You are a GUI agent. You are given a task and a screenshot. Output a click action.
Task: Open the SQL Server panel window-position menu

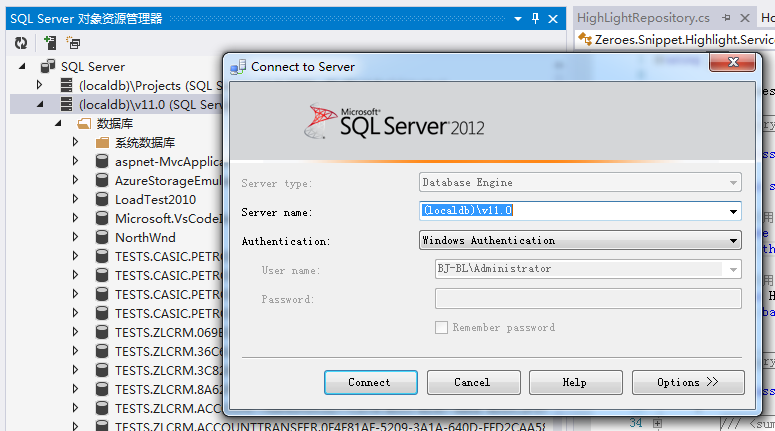[x=517, y=19]
